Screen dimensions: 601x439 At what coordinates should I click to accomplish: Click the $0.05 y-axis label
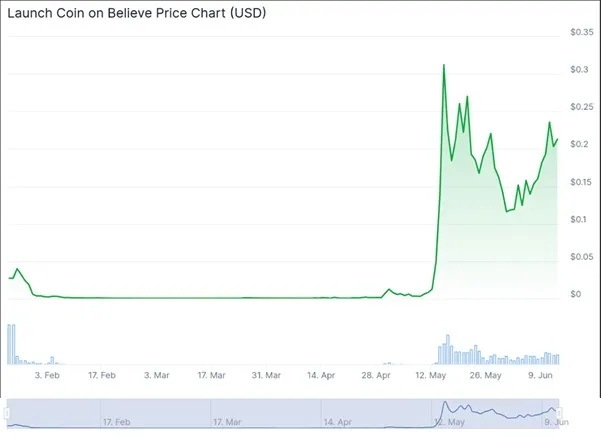pos(581,257)
